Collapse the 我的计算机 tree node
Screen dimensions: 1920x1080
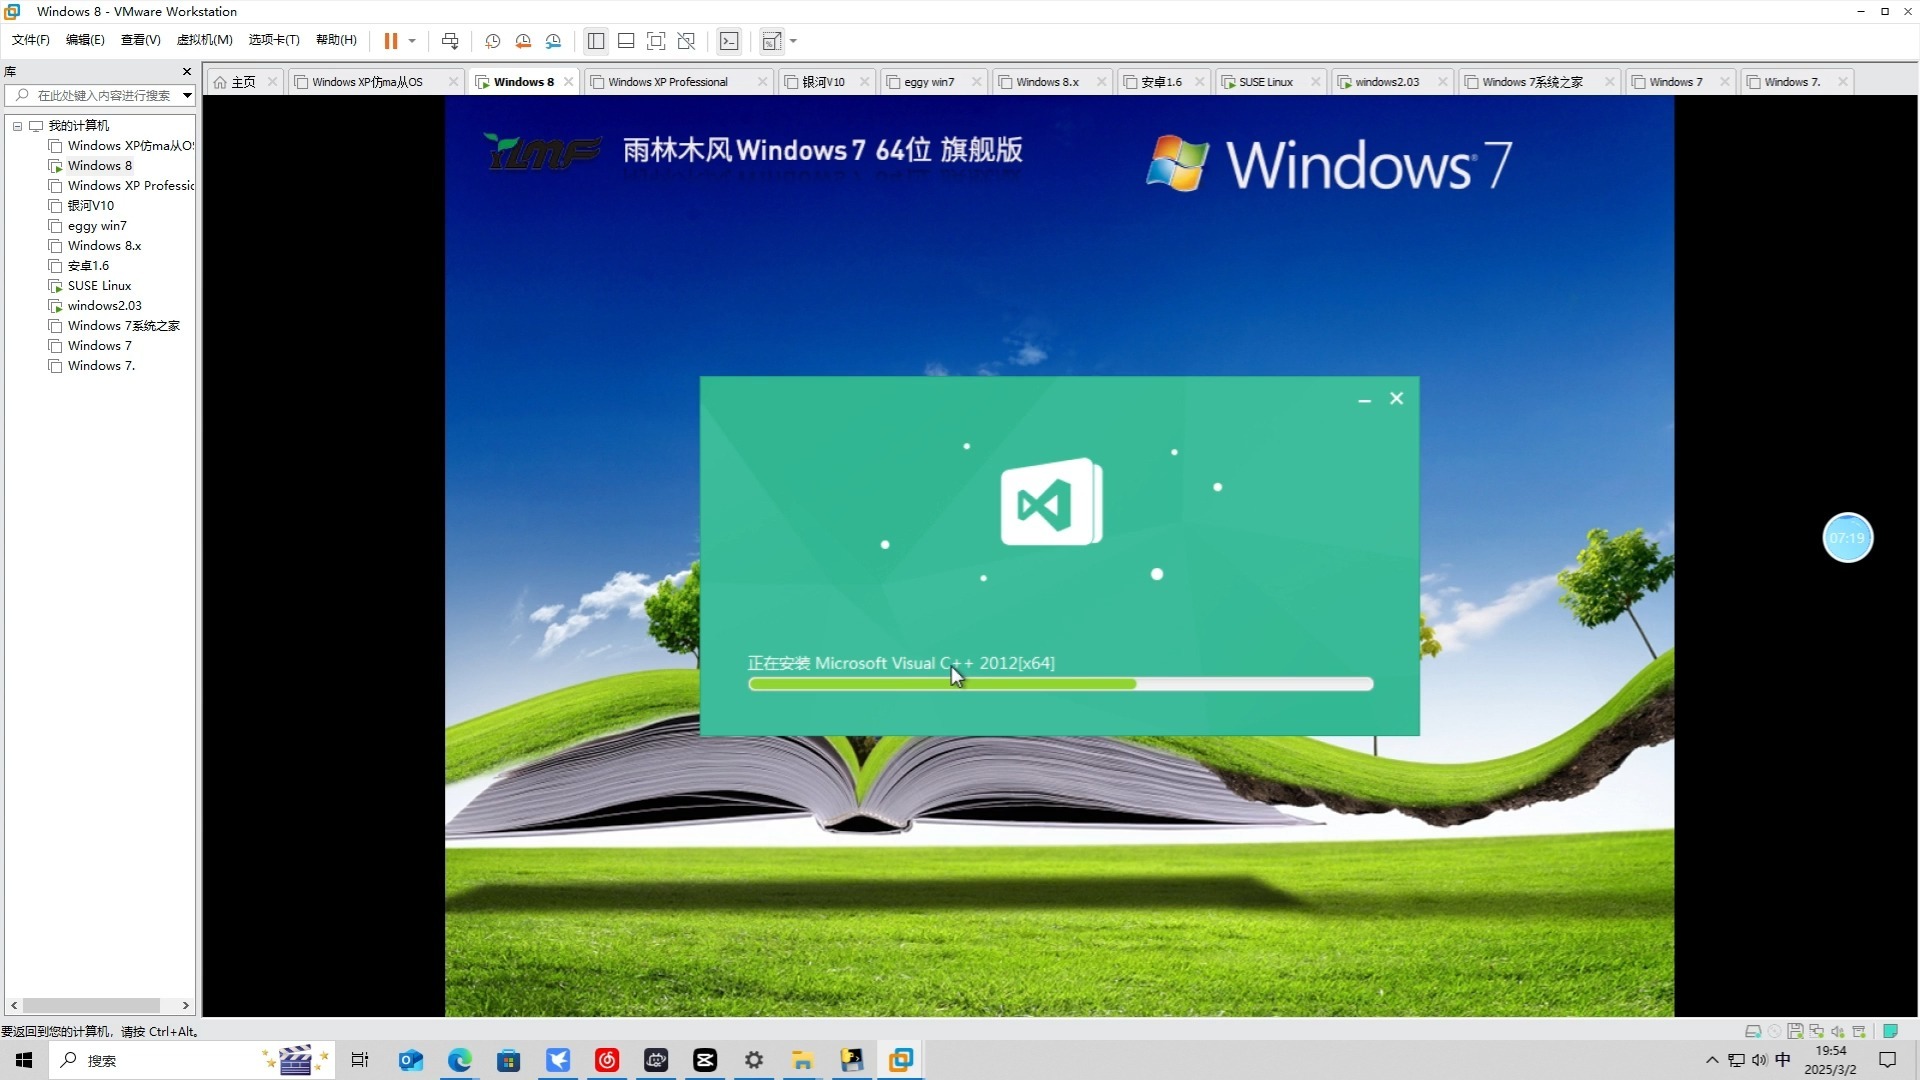click(x=16, y=126)
